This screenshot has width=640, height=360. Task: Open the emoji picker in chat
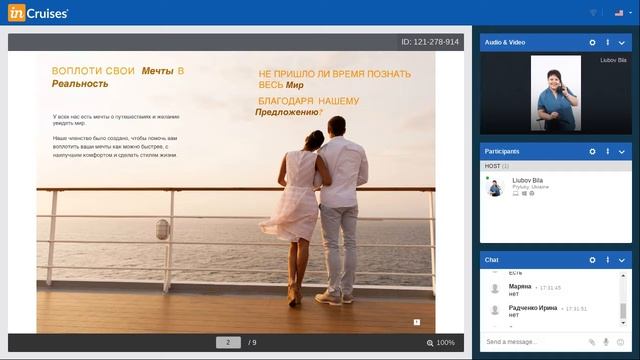pos(620,342)
